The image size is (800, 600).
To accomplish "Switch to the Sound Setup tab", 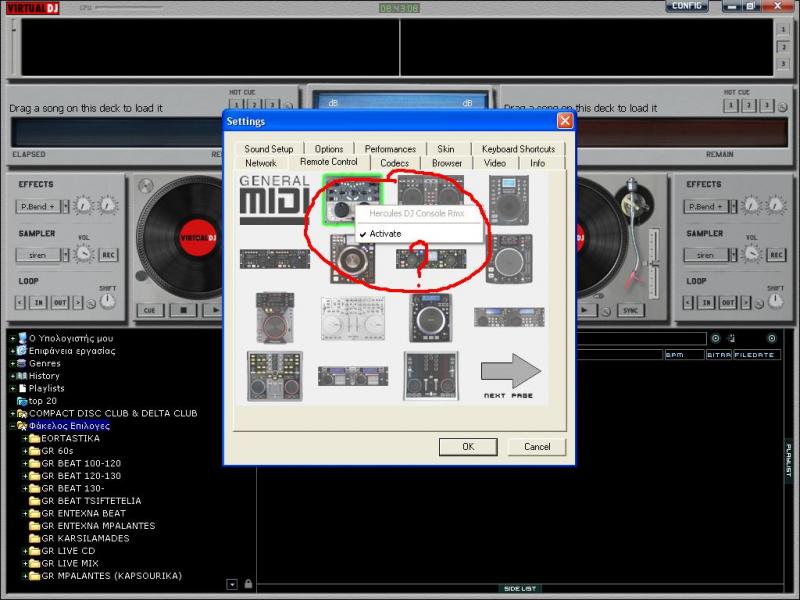I will [269, 149].
